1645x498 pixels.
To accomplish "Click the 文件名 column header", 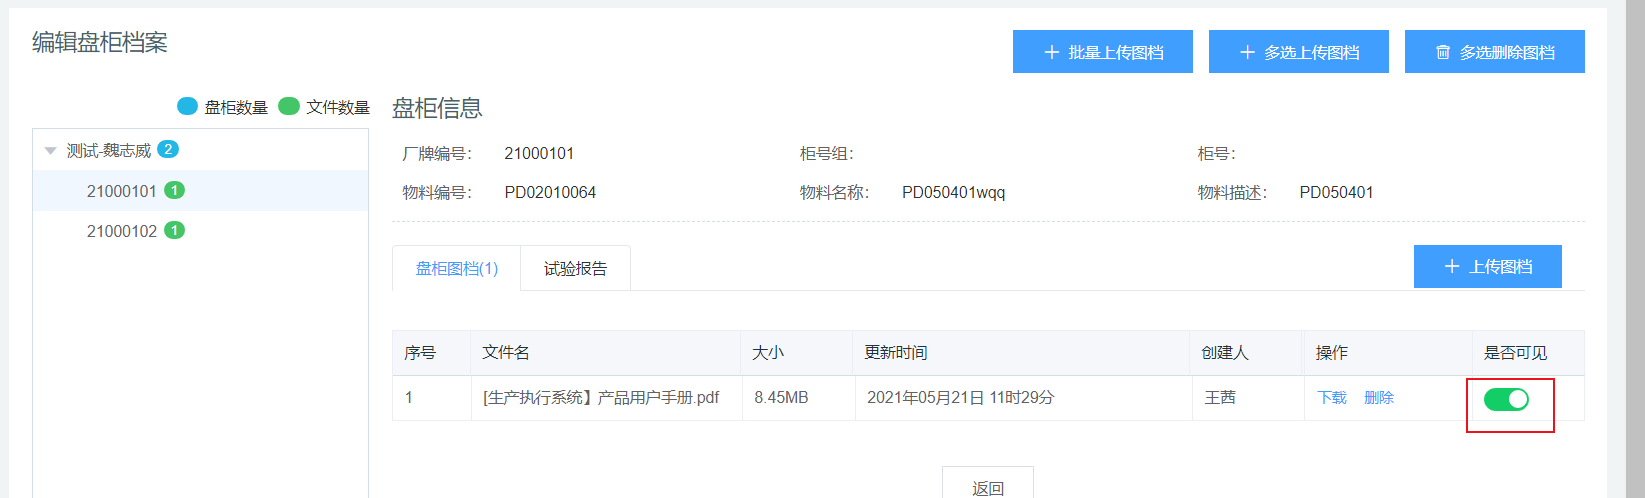I will point(506,353).
